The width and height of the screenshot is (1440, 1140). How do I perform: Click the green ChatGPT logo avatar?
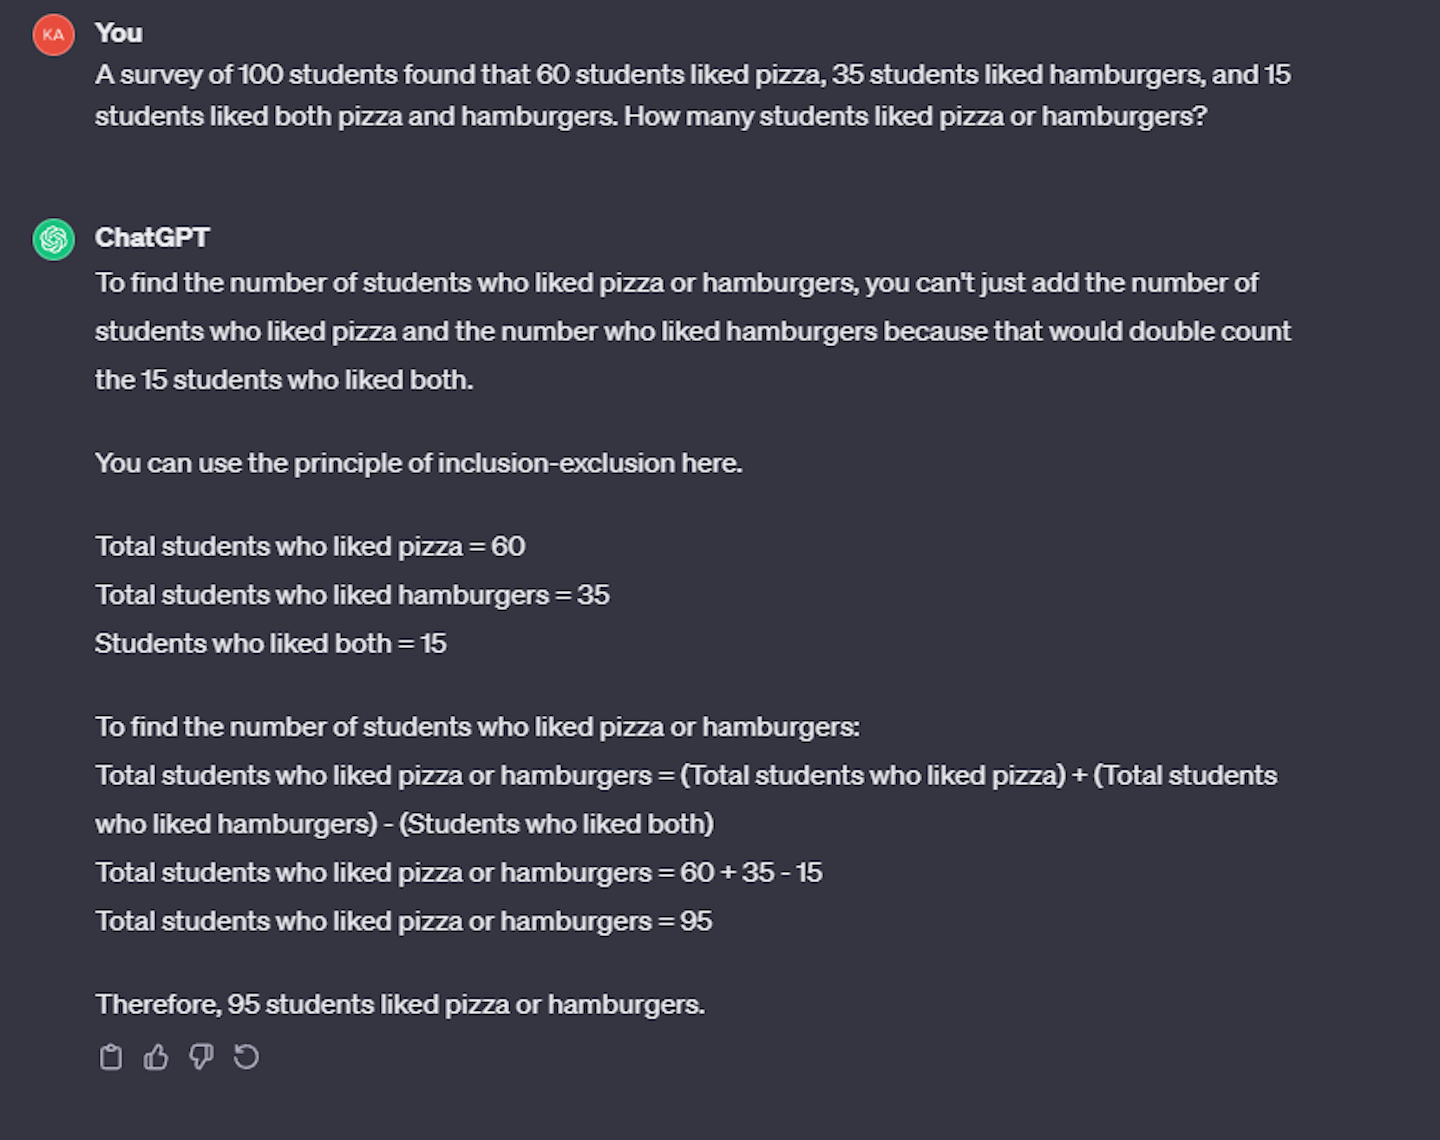coord(54,239)
